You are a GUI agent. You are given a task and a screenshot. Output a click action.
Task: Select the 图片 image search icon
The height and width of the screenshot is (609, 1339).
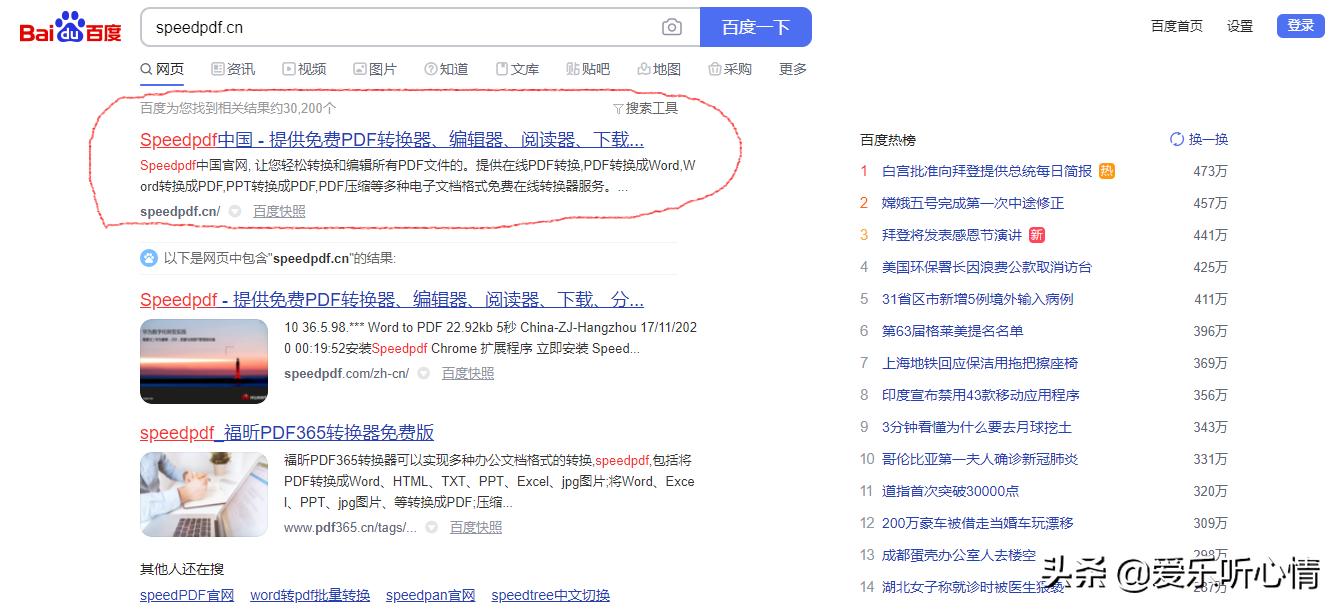click(360, 69)
